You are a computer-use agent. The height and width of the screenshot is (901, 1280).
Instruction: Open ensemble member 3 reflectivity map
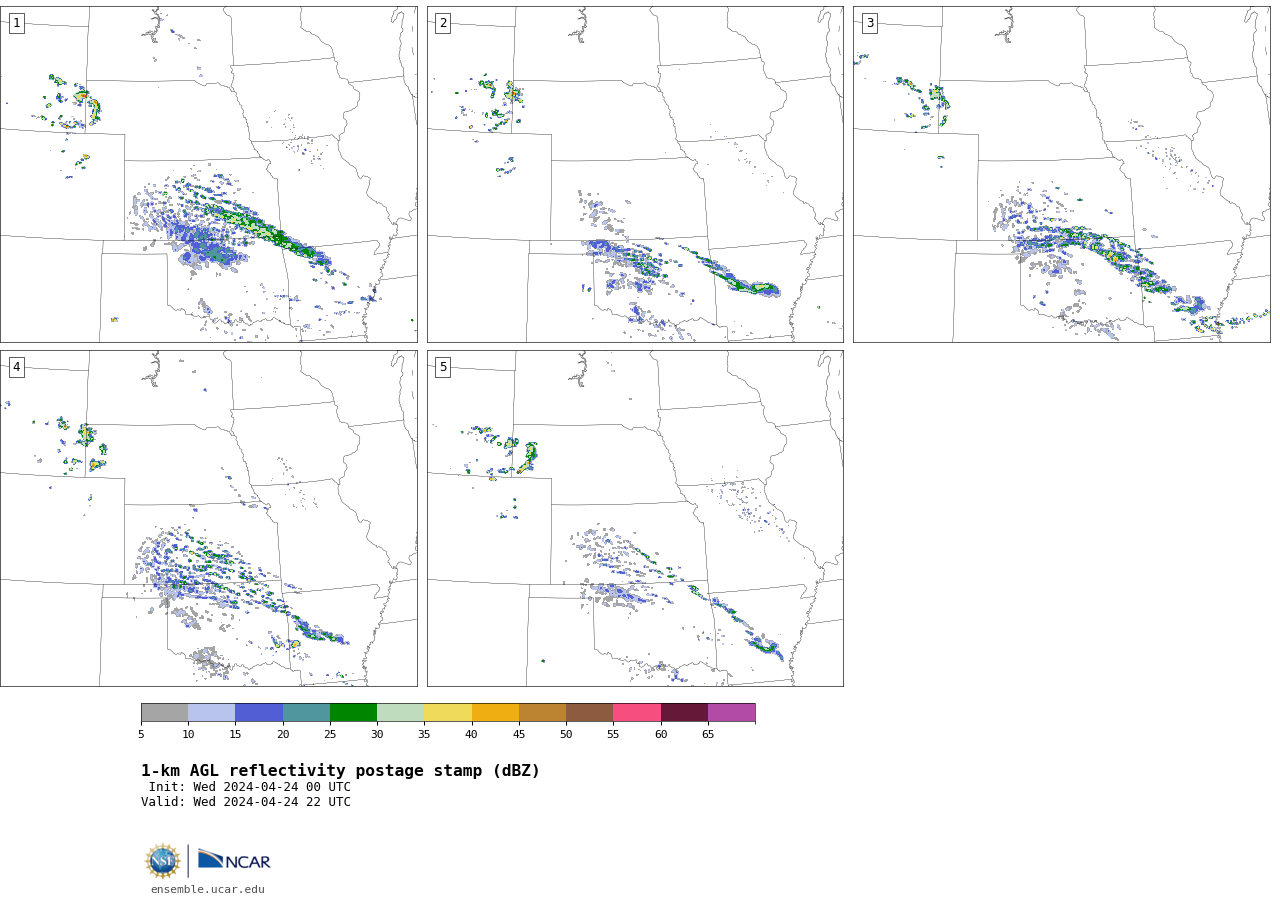click(x=1061, y=174)
